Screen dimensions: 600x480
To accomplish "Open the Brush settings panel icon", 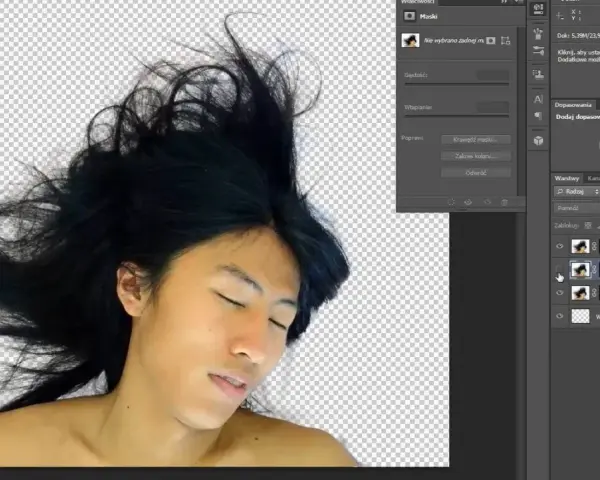I will (x=538, y=51).
